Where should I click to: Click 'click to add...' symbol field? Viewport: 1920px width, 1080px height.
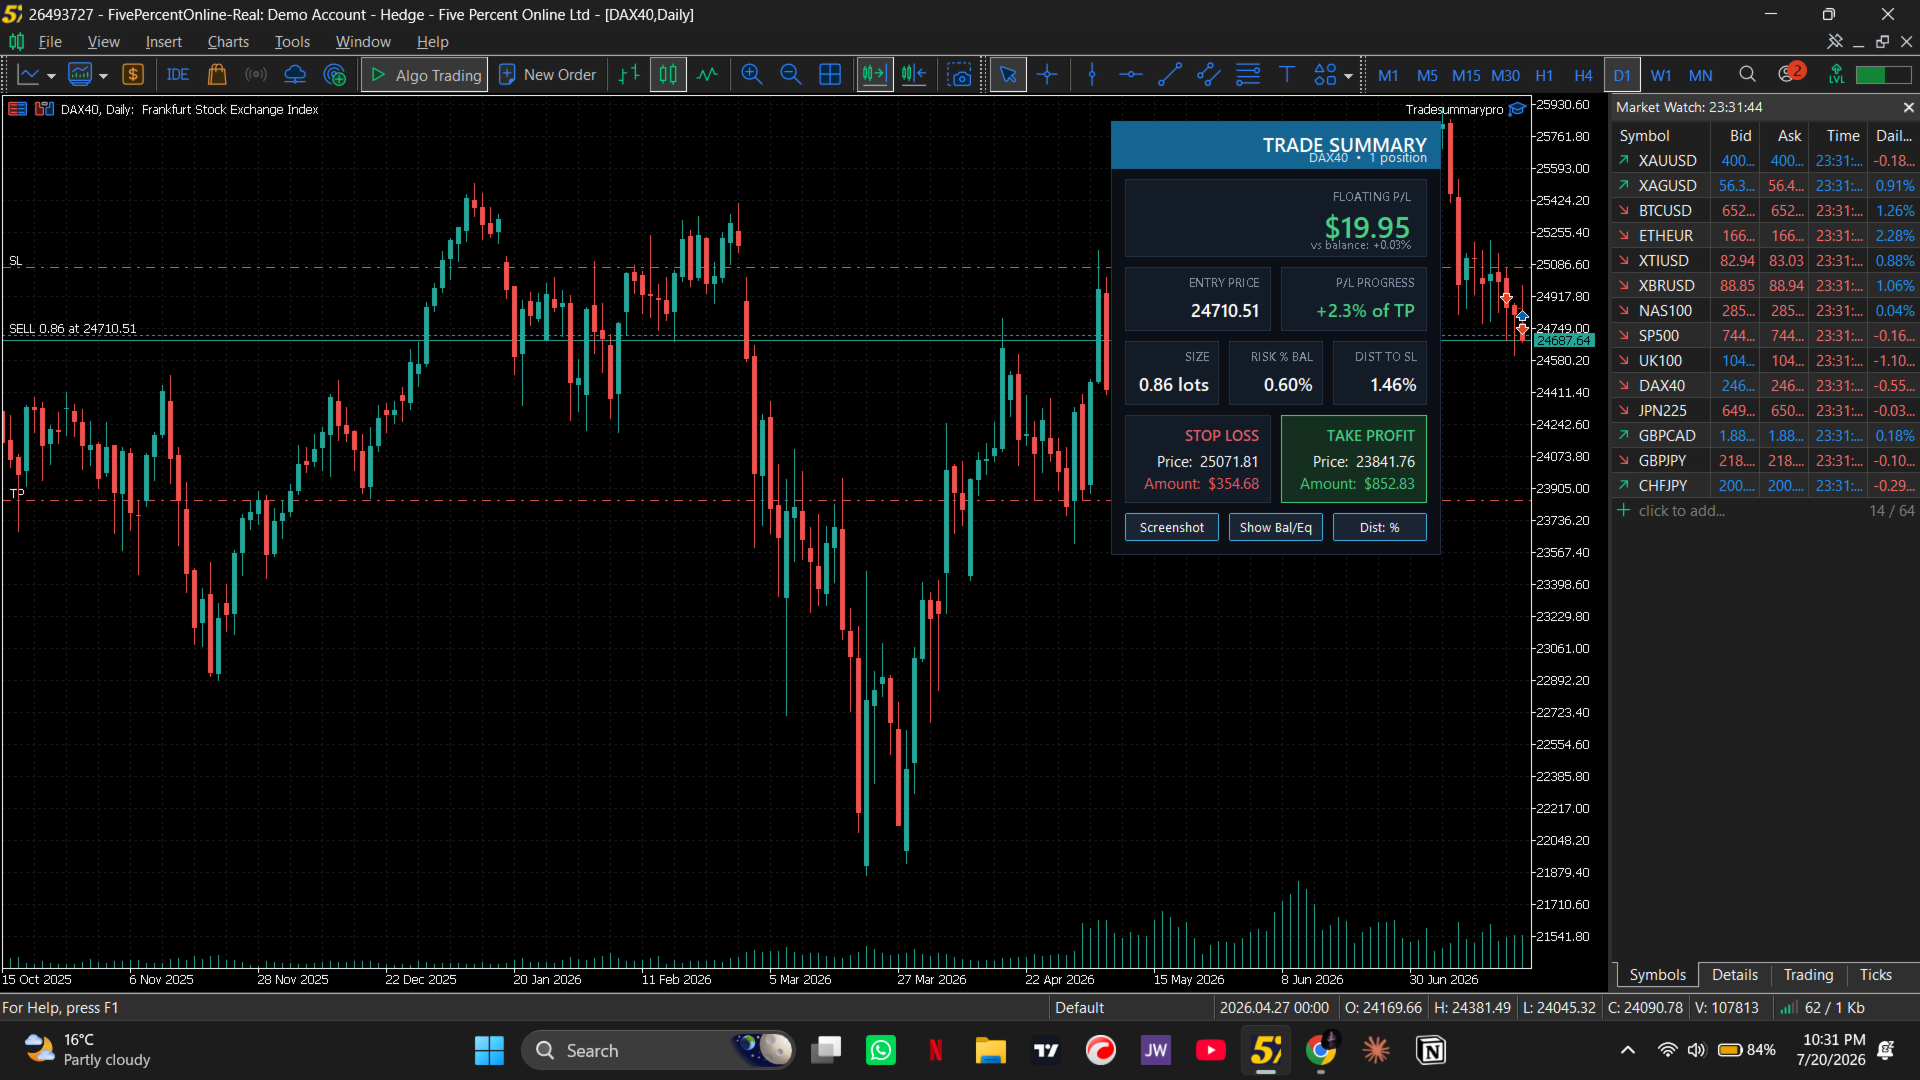[x=1681, y=511]
